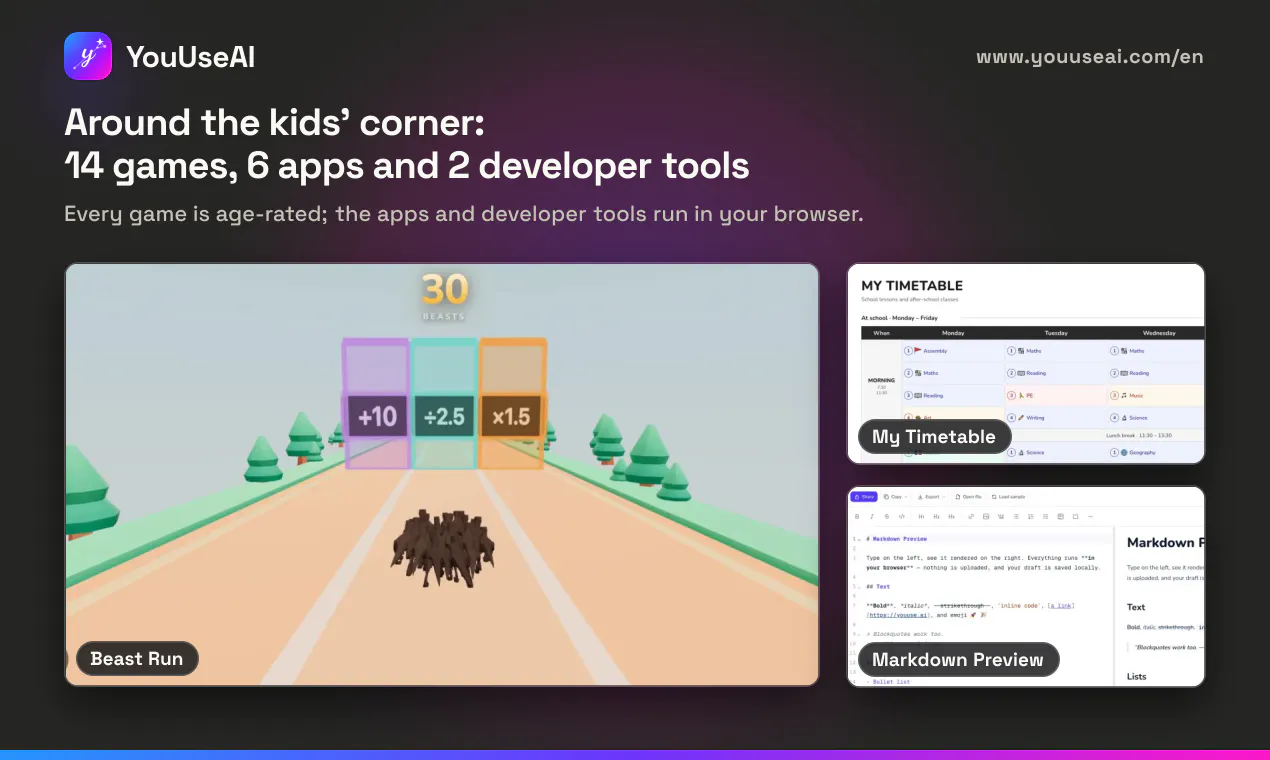
Task: Click the MY TIMETABLE page title
Action: coord(912,286)
